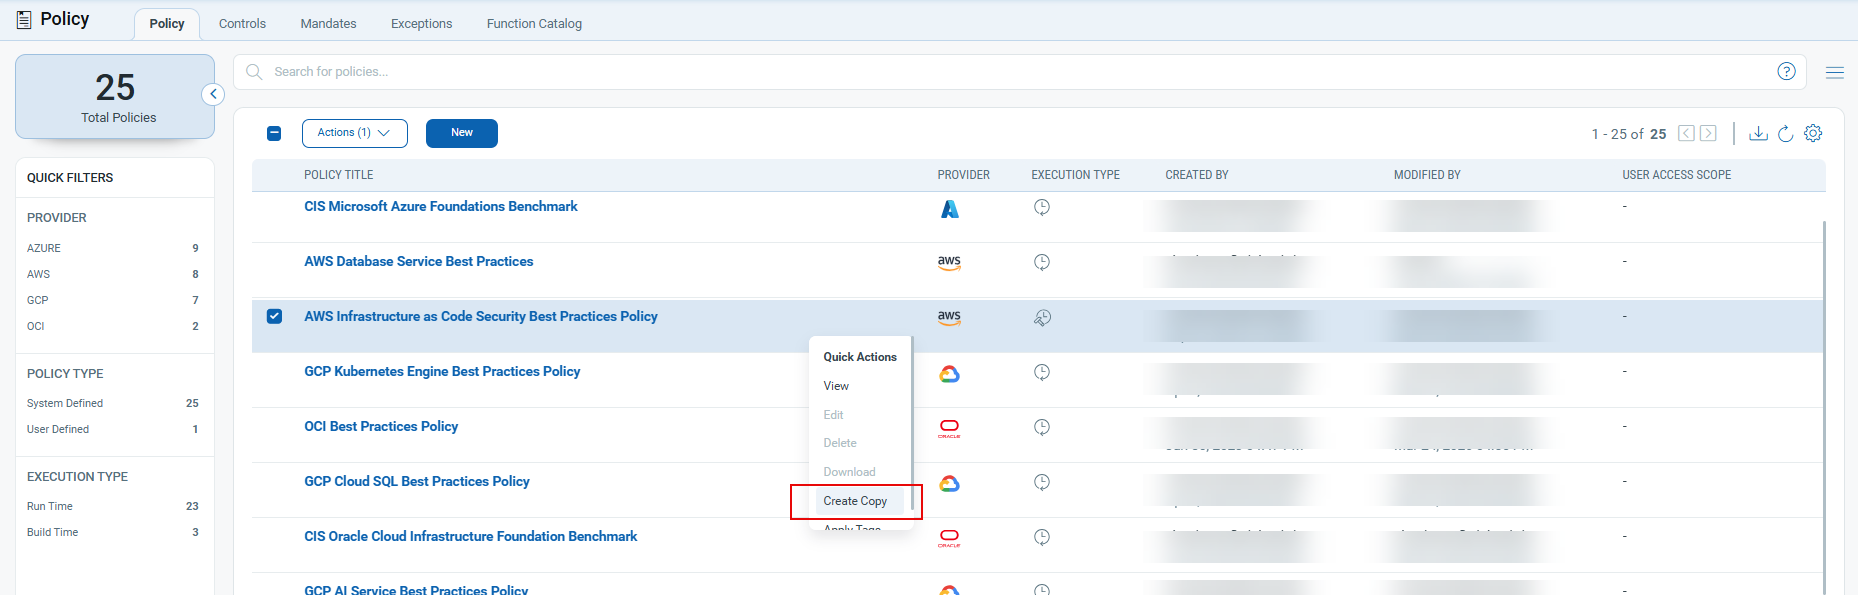The image size is (1858, 595).
Task: Select the Policy tab
Action: click(167, 23)
